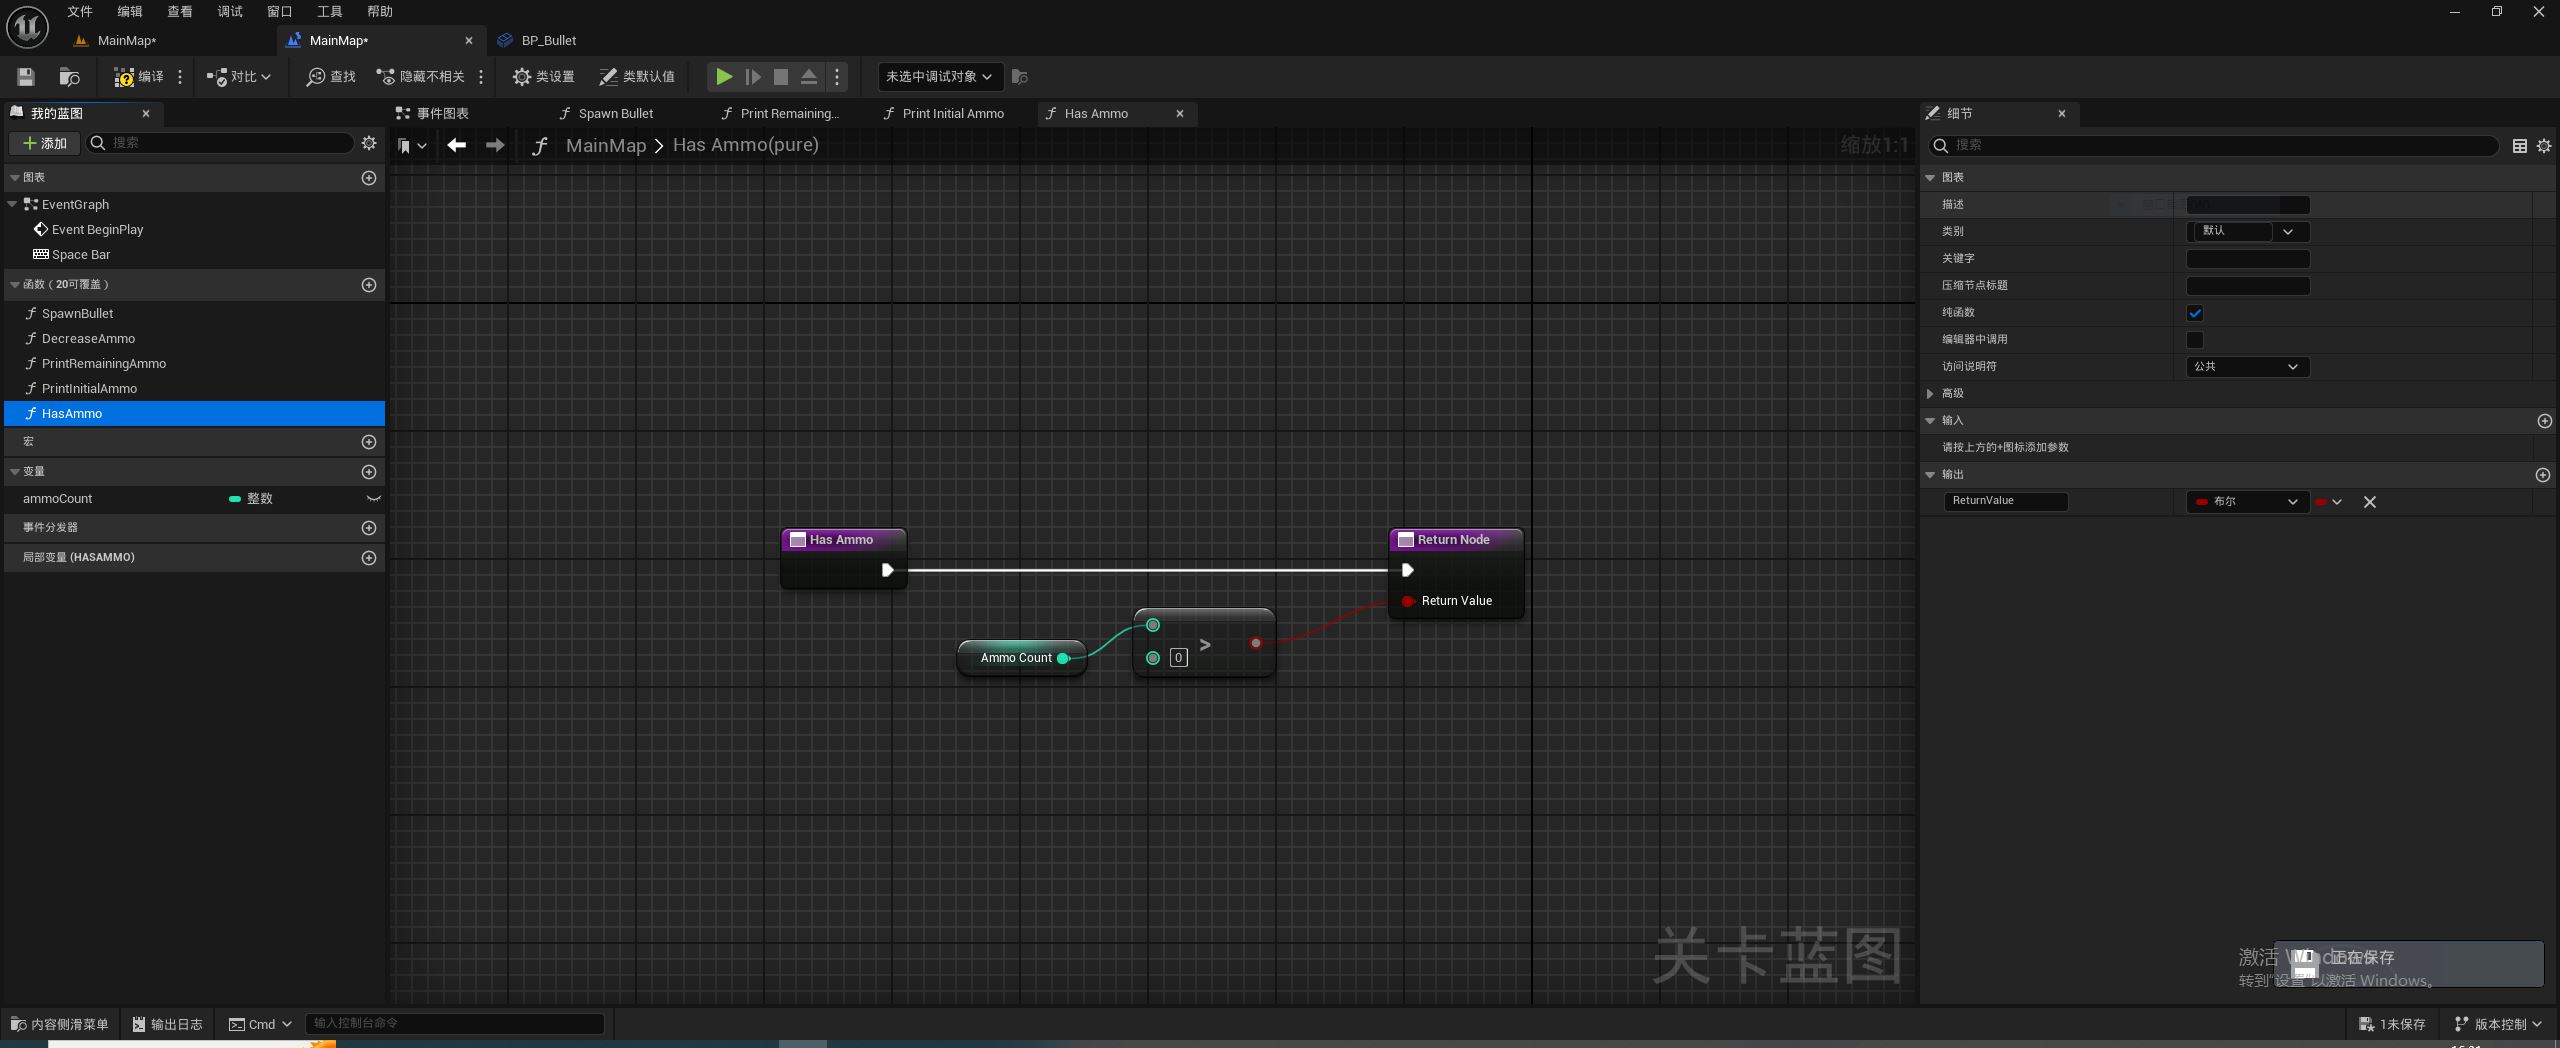Viewport: 2560px width, 1048px height.
Task: Toggle 隐藏不相关 hide unrelated nodes
Action: [420, 77]
